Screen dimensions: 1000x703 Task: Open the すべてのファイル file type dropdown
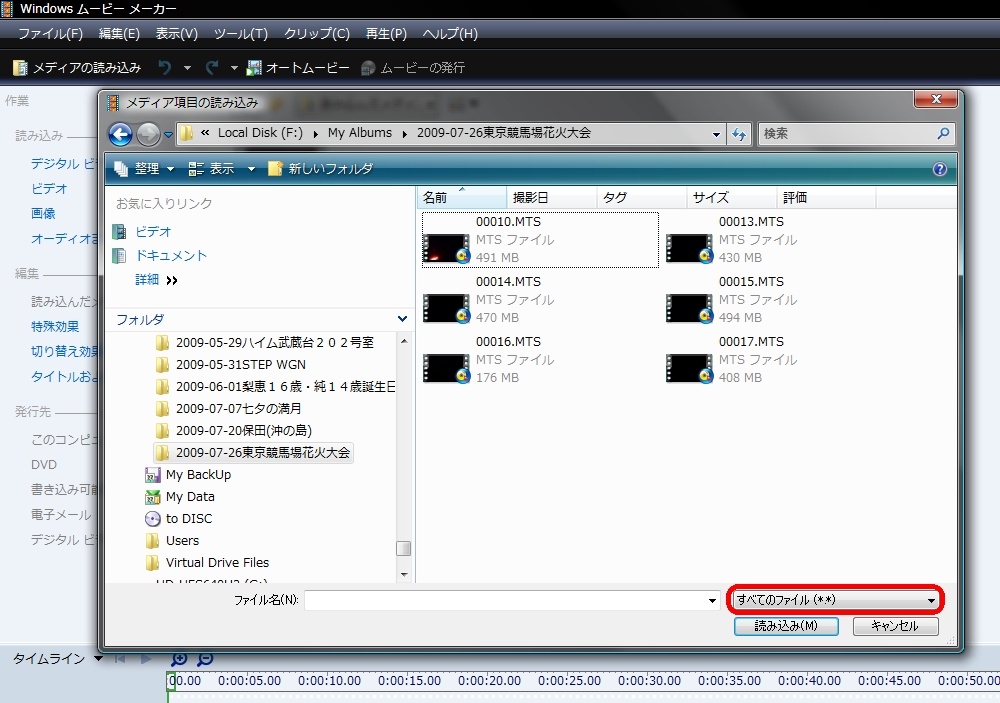pos(835,600)
